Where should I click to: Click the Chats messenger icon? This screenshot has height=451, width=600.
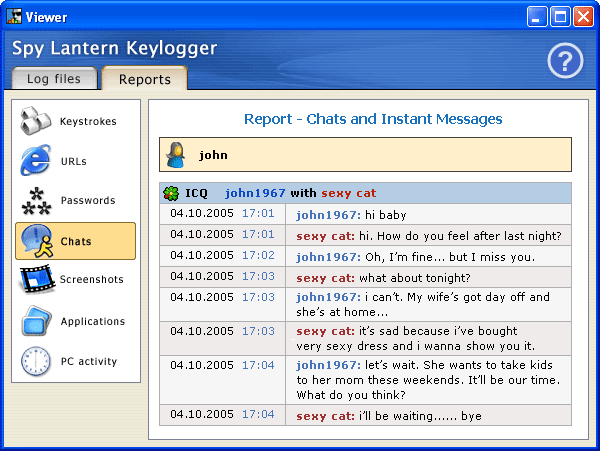pyautogui.click(x=37, y=241)
